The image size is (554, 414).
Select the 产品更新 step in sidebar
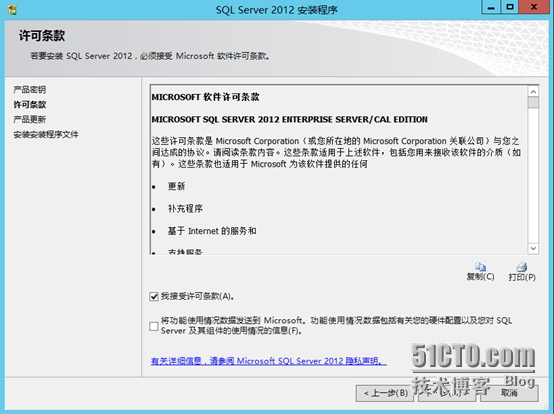pyautogui.click(x=30, y=119)
